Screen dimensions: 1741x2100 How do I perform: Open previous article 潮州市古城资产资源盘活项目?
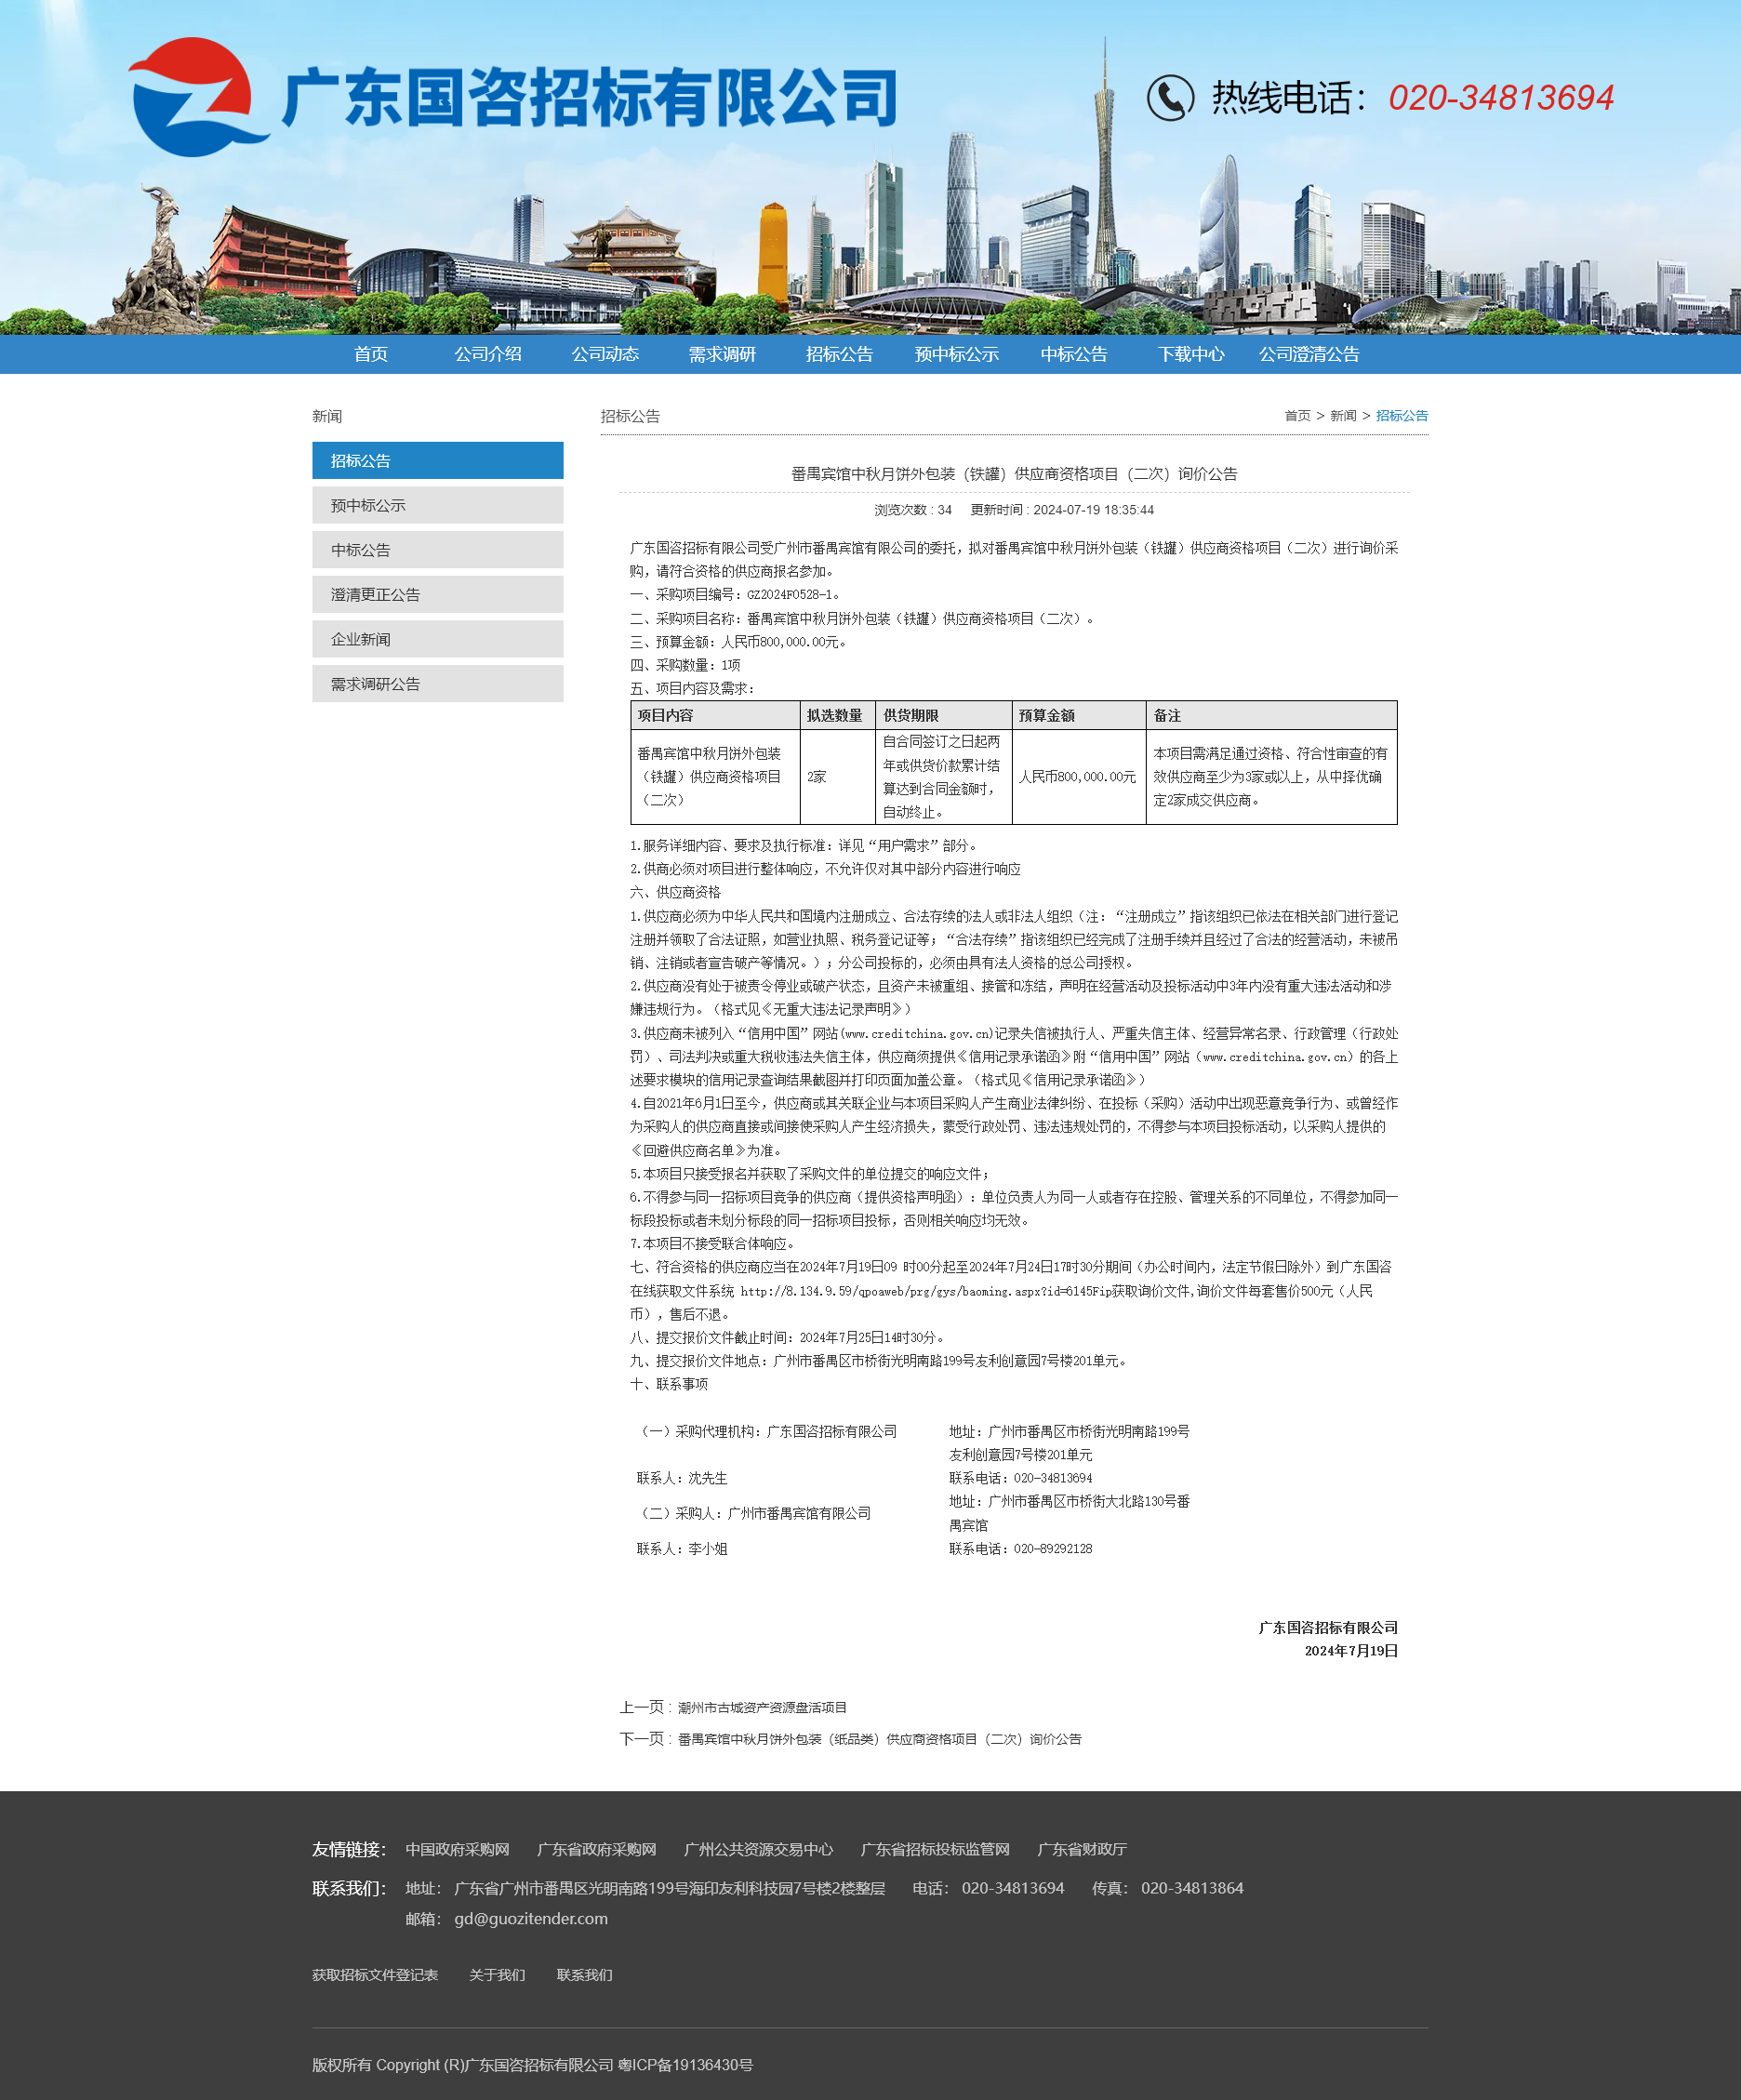[762, 1708]
